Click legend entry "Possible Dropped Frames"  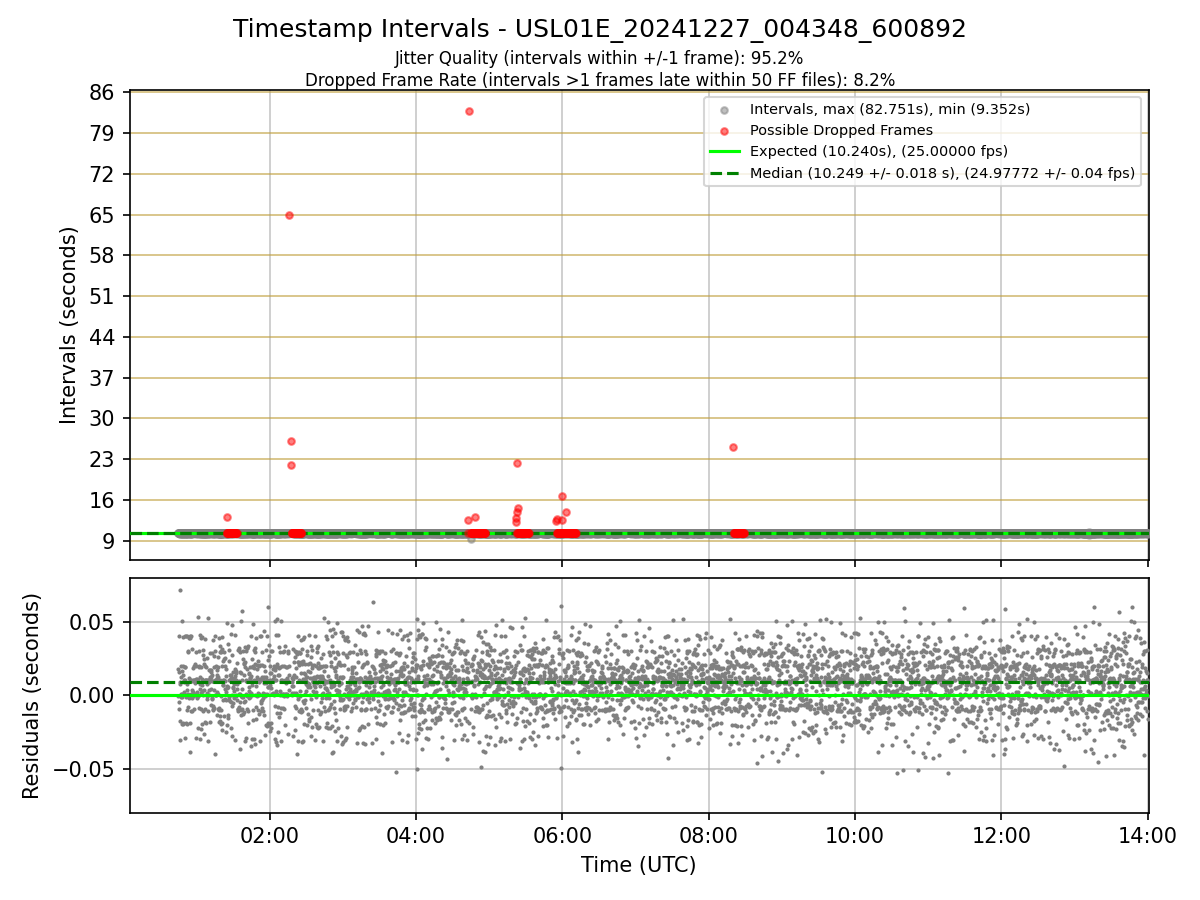pos(841,130)
